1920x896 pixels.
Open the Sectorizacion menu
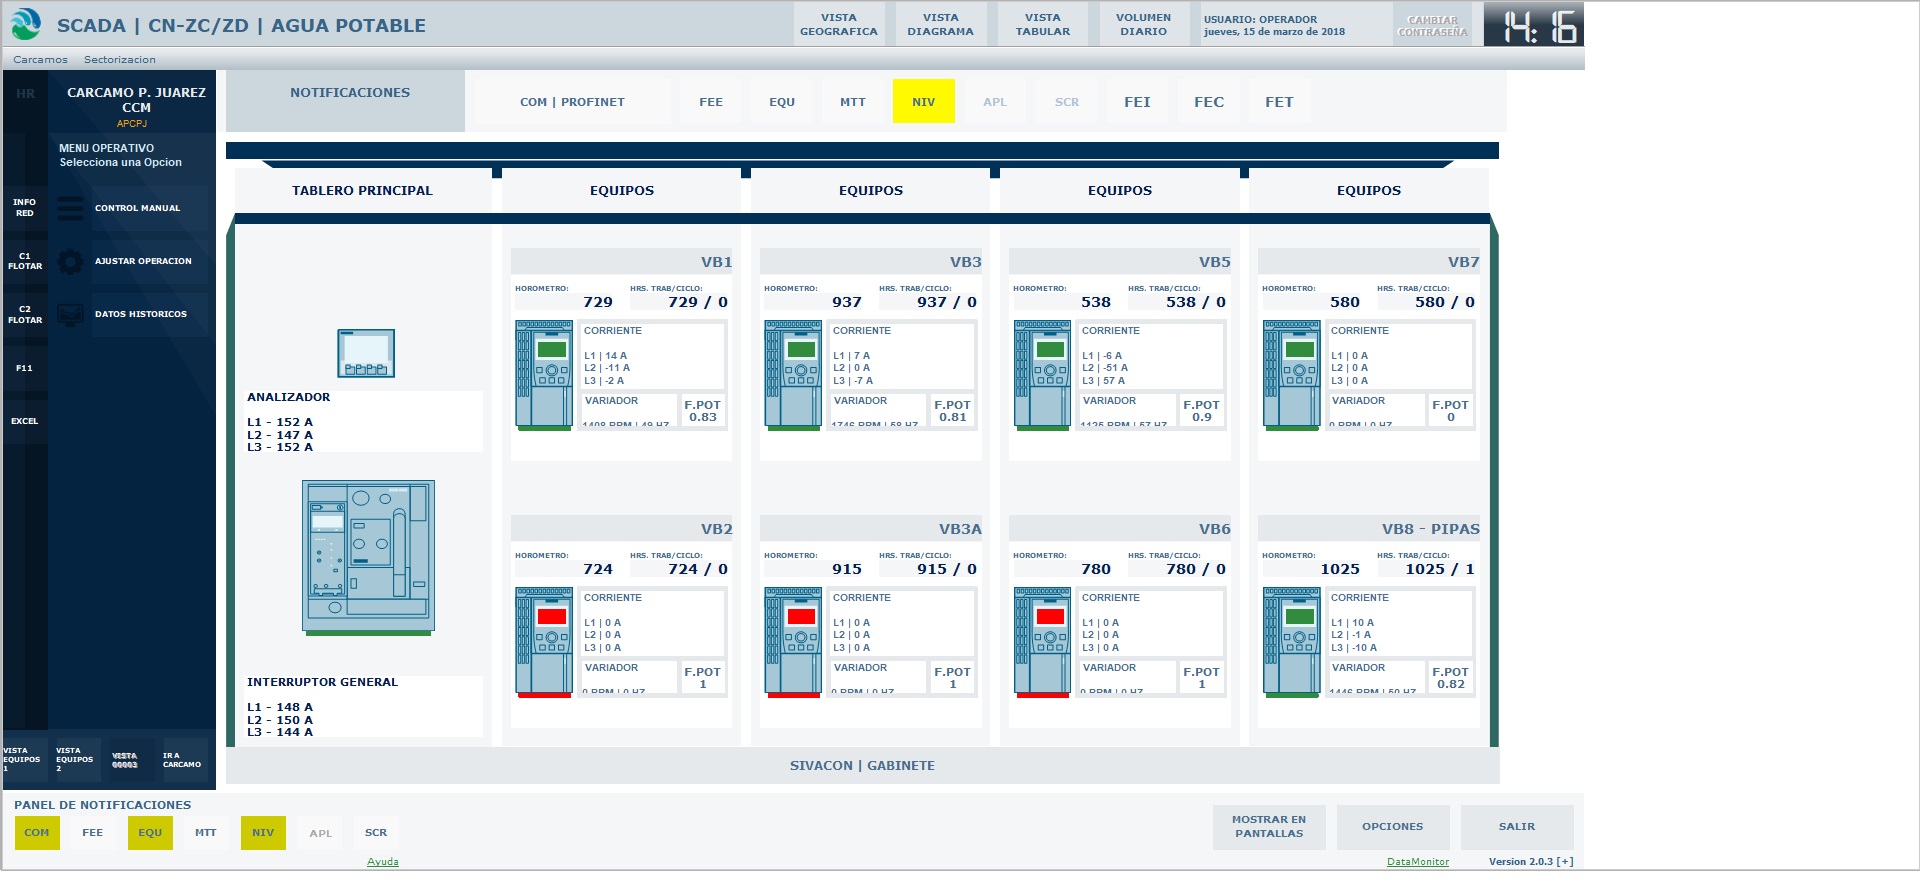point(120,60)
